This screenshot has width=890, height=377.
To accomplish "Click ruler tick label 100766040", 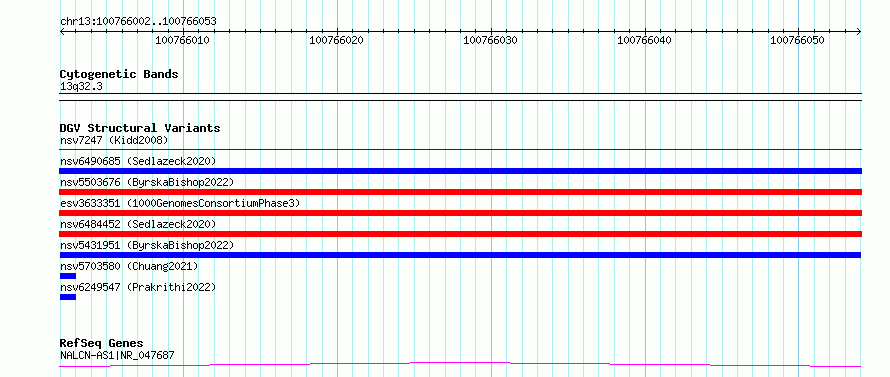I will 644,40.
